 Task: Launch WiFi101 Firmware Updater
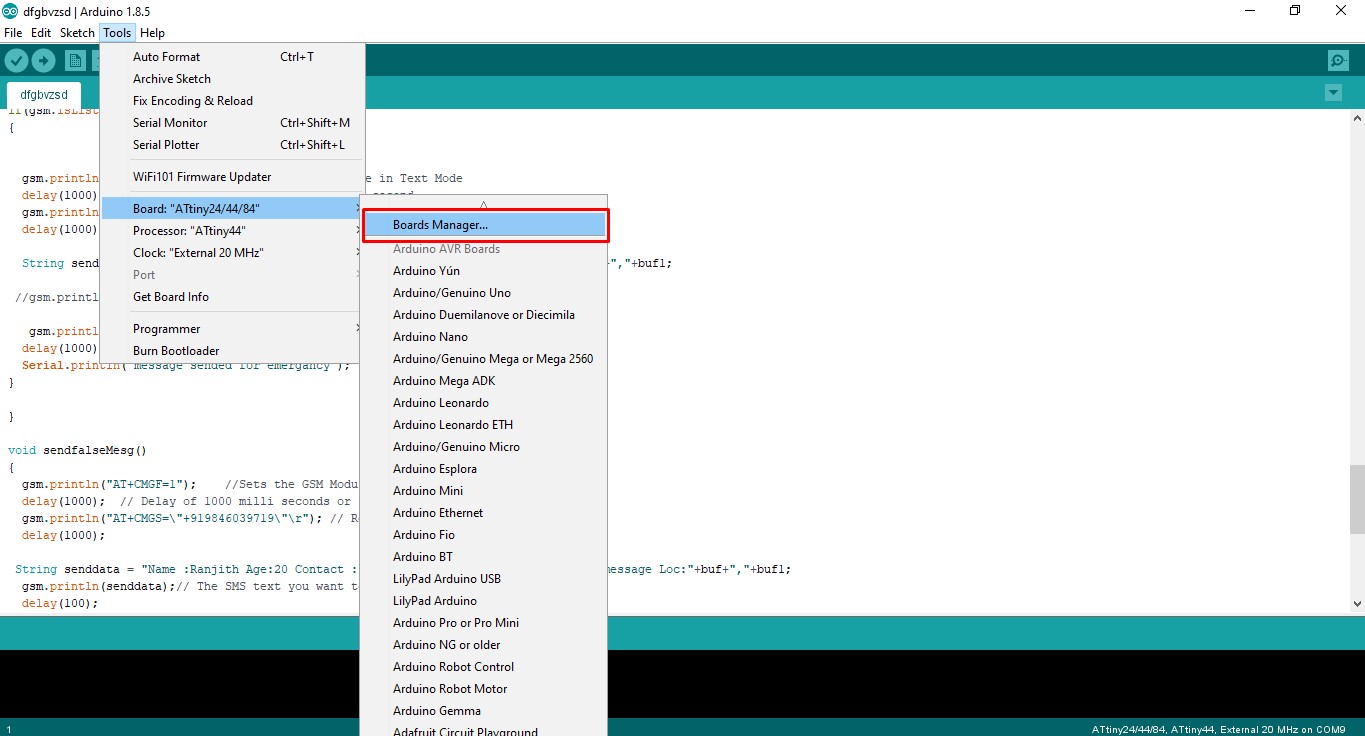click(x=232, y=177)
